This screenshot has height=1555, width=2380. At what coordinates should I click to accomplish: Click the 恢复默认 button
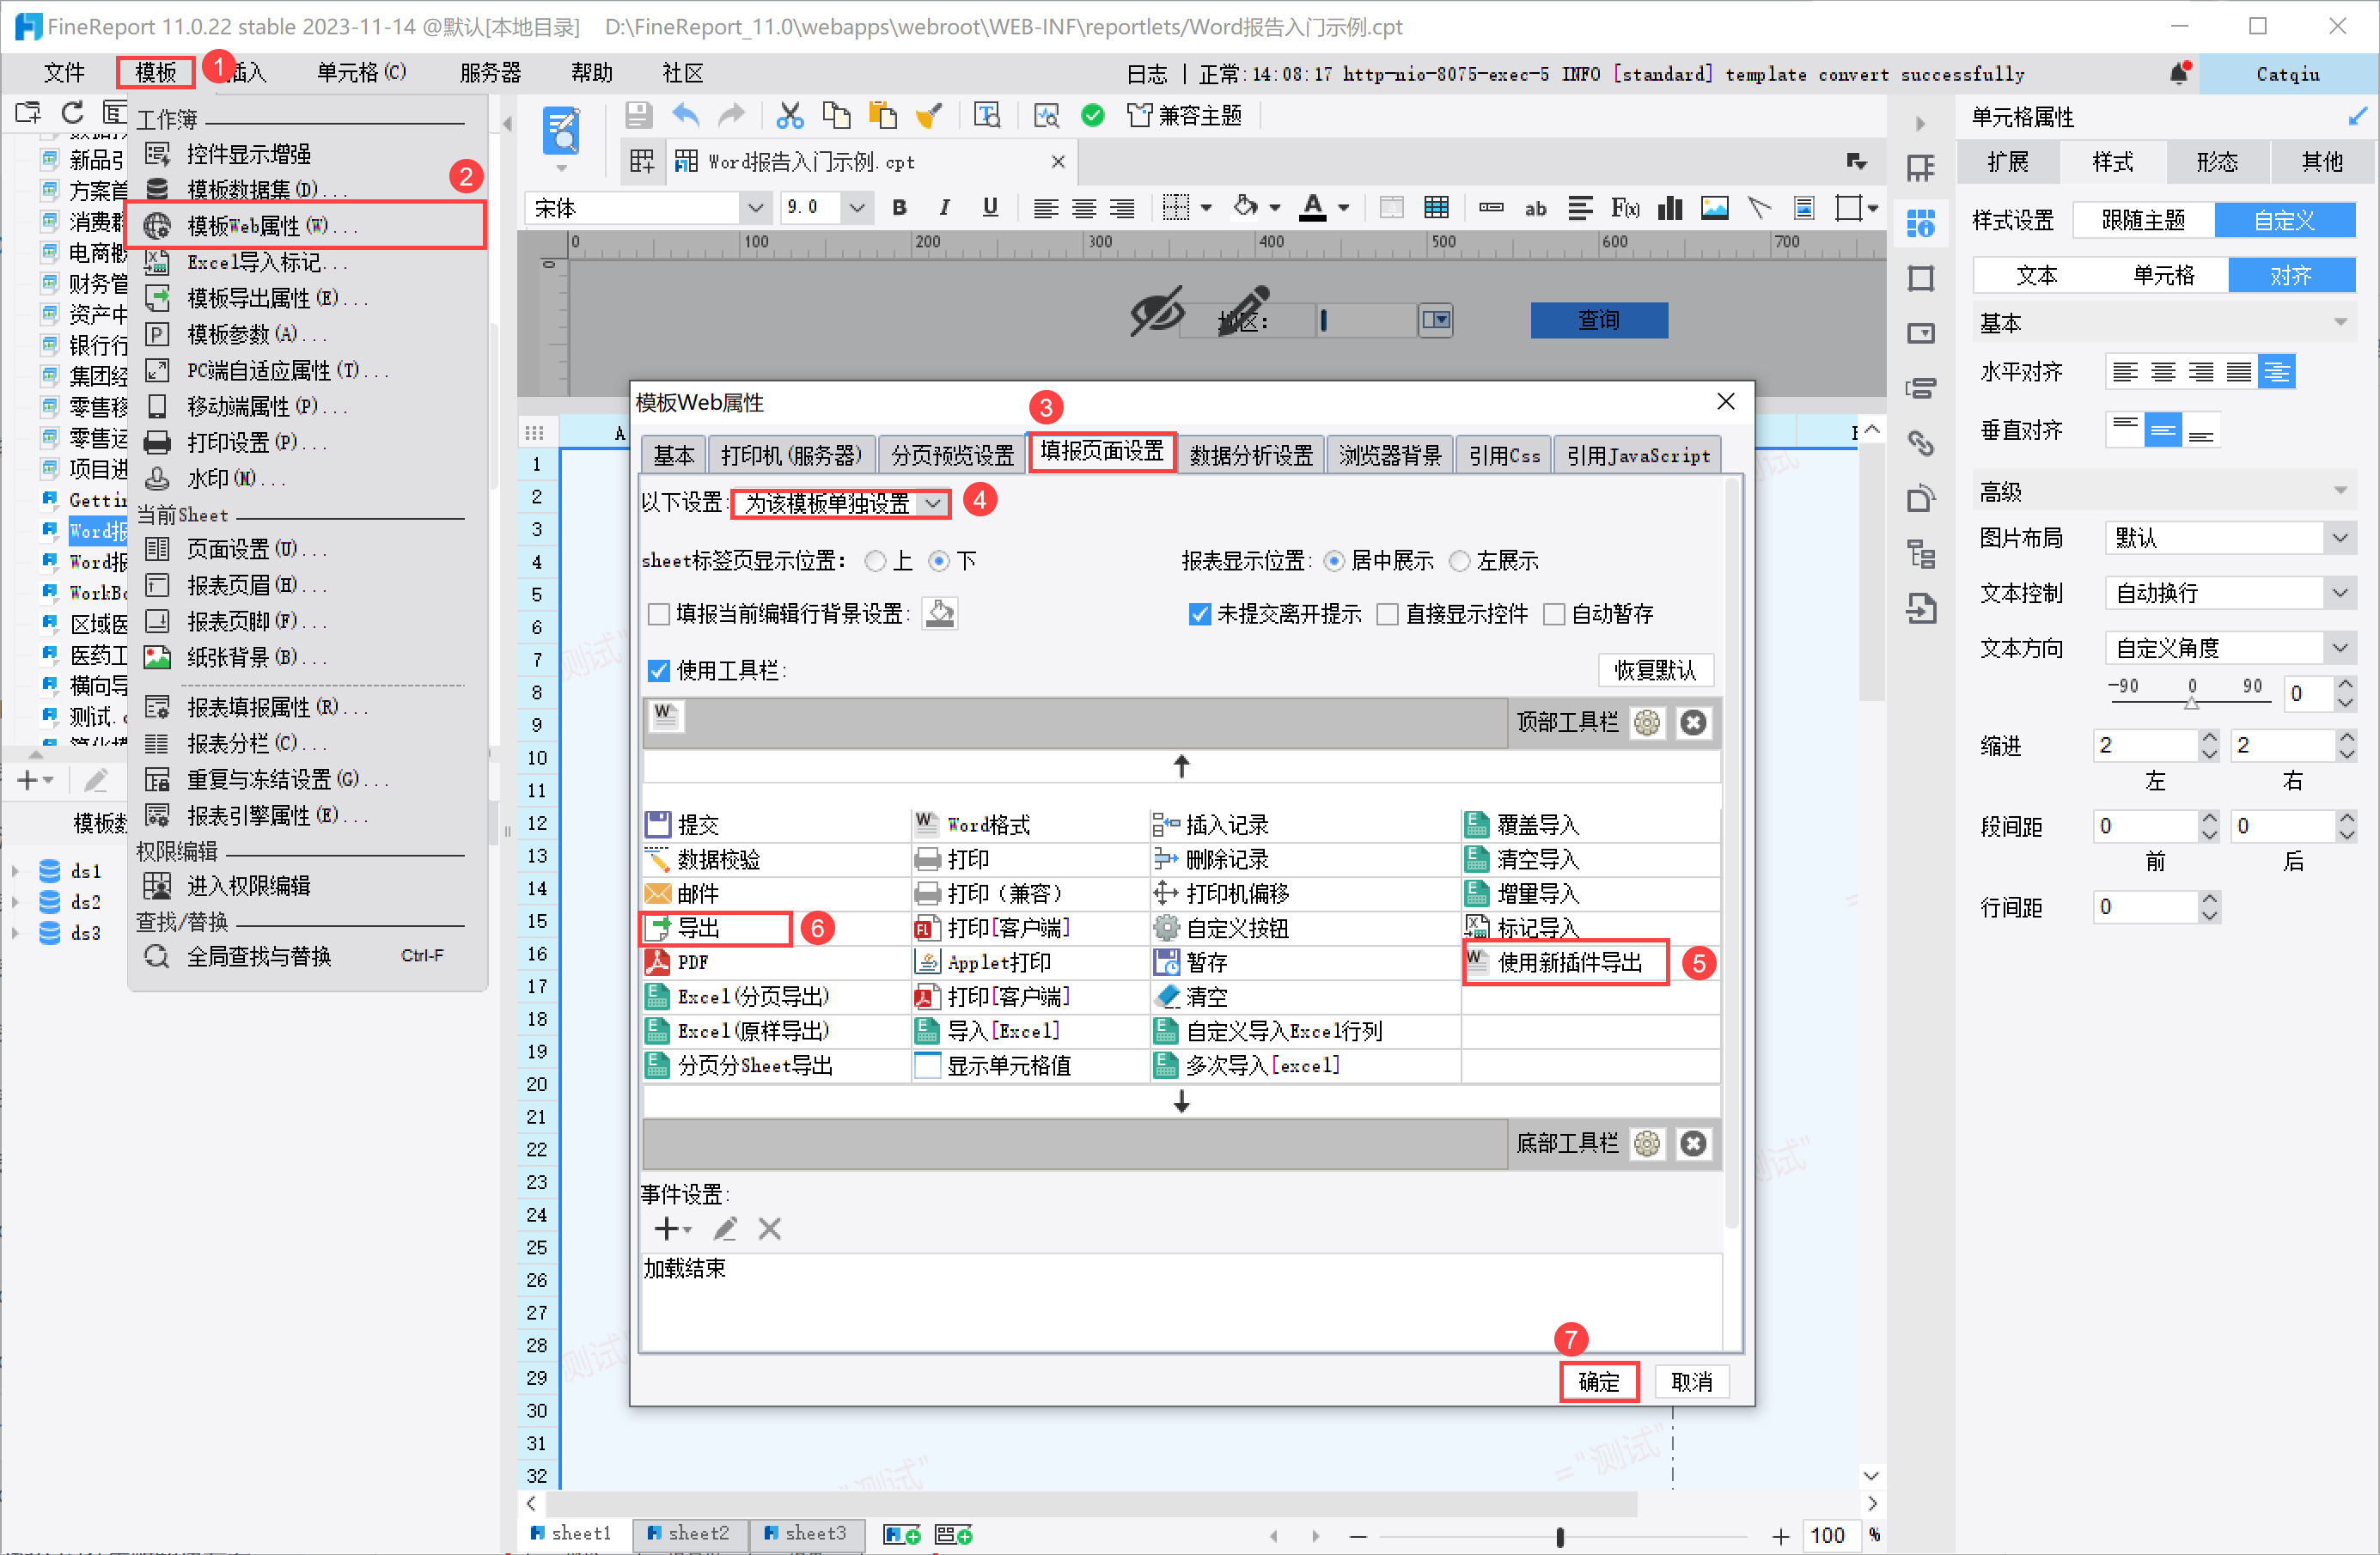point(1654,670)
